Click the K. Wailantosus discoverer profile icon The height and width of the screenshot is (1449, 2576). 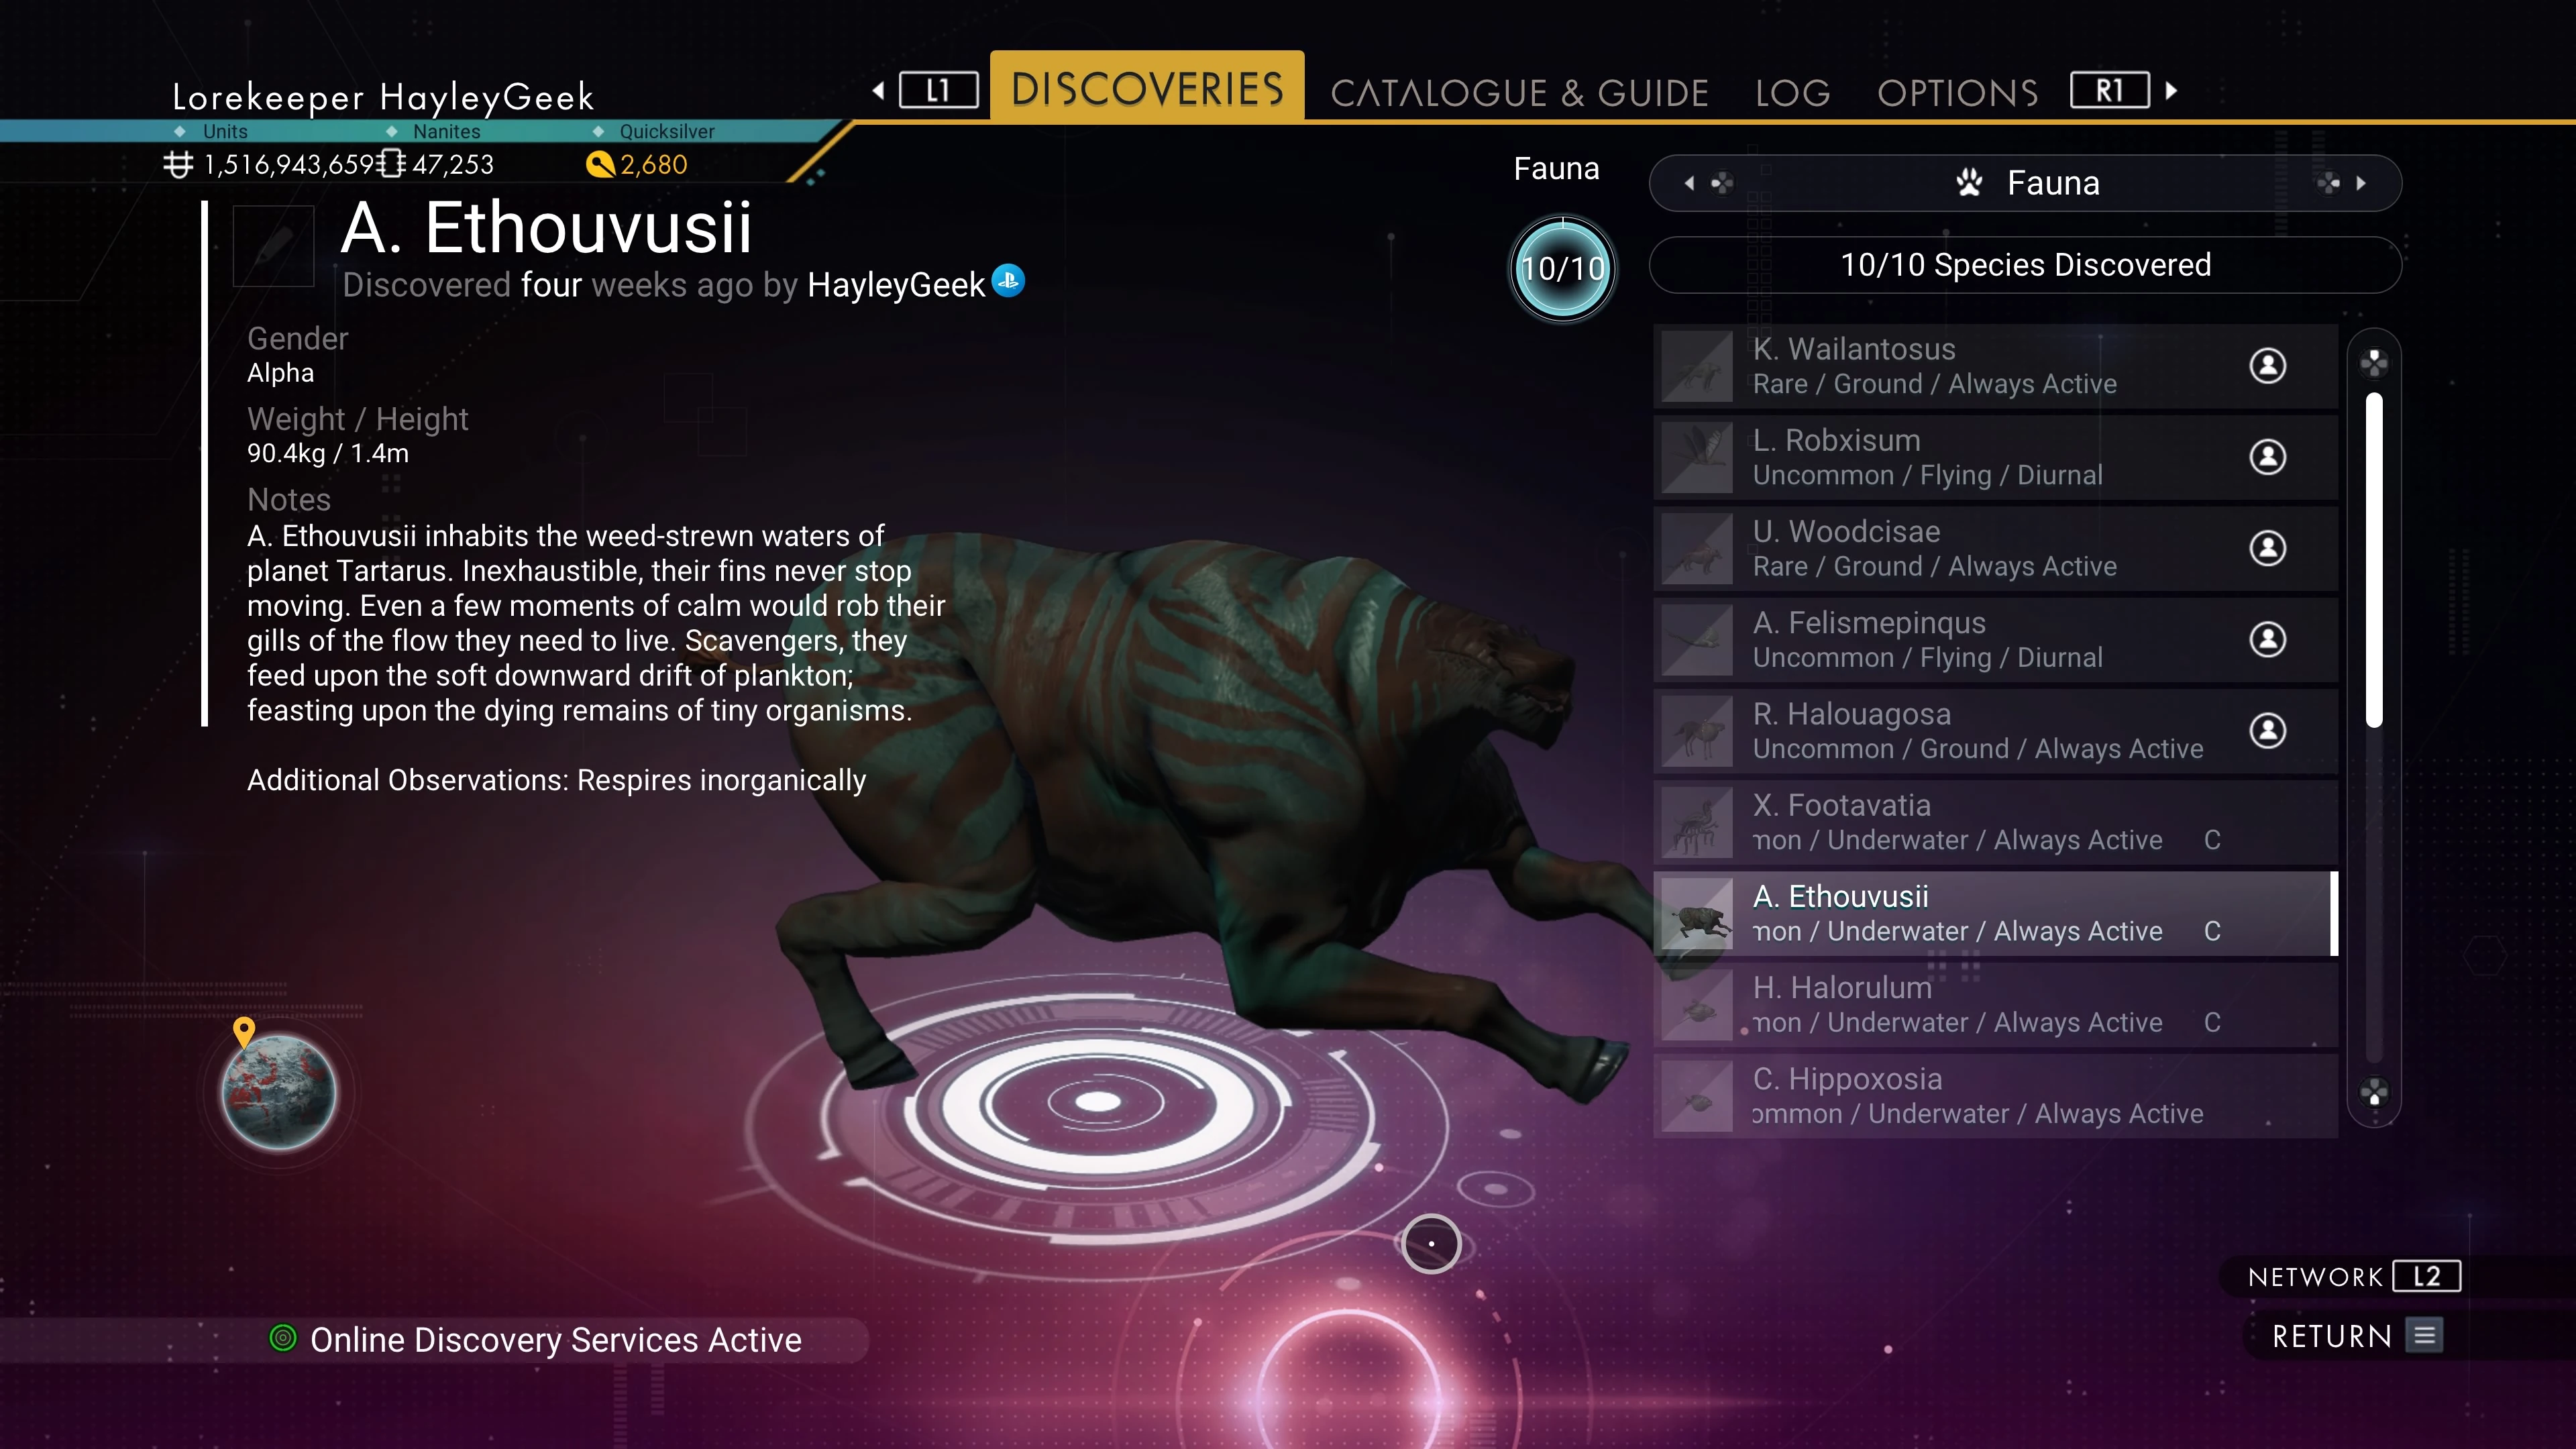click(2267, 365)
